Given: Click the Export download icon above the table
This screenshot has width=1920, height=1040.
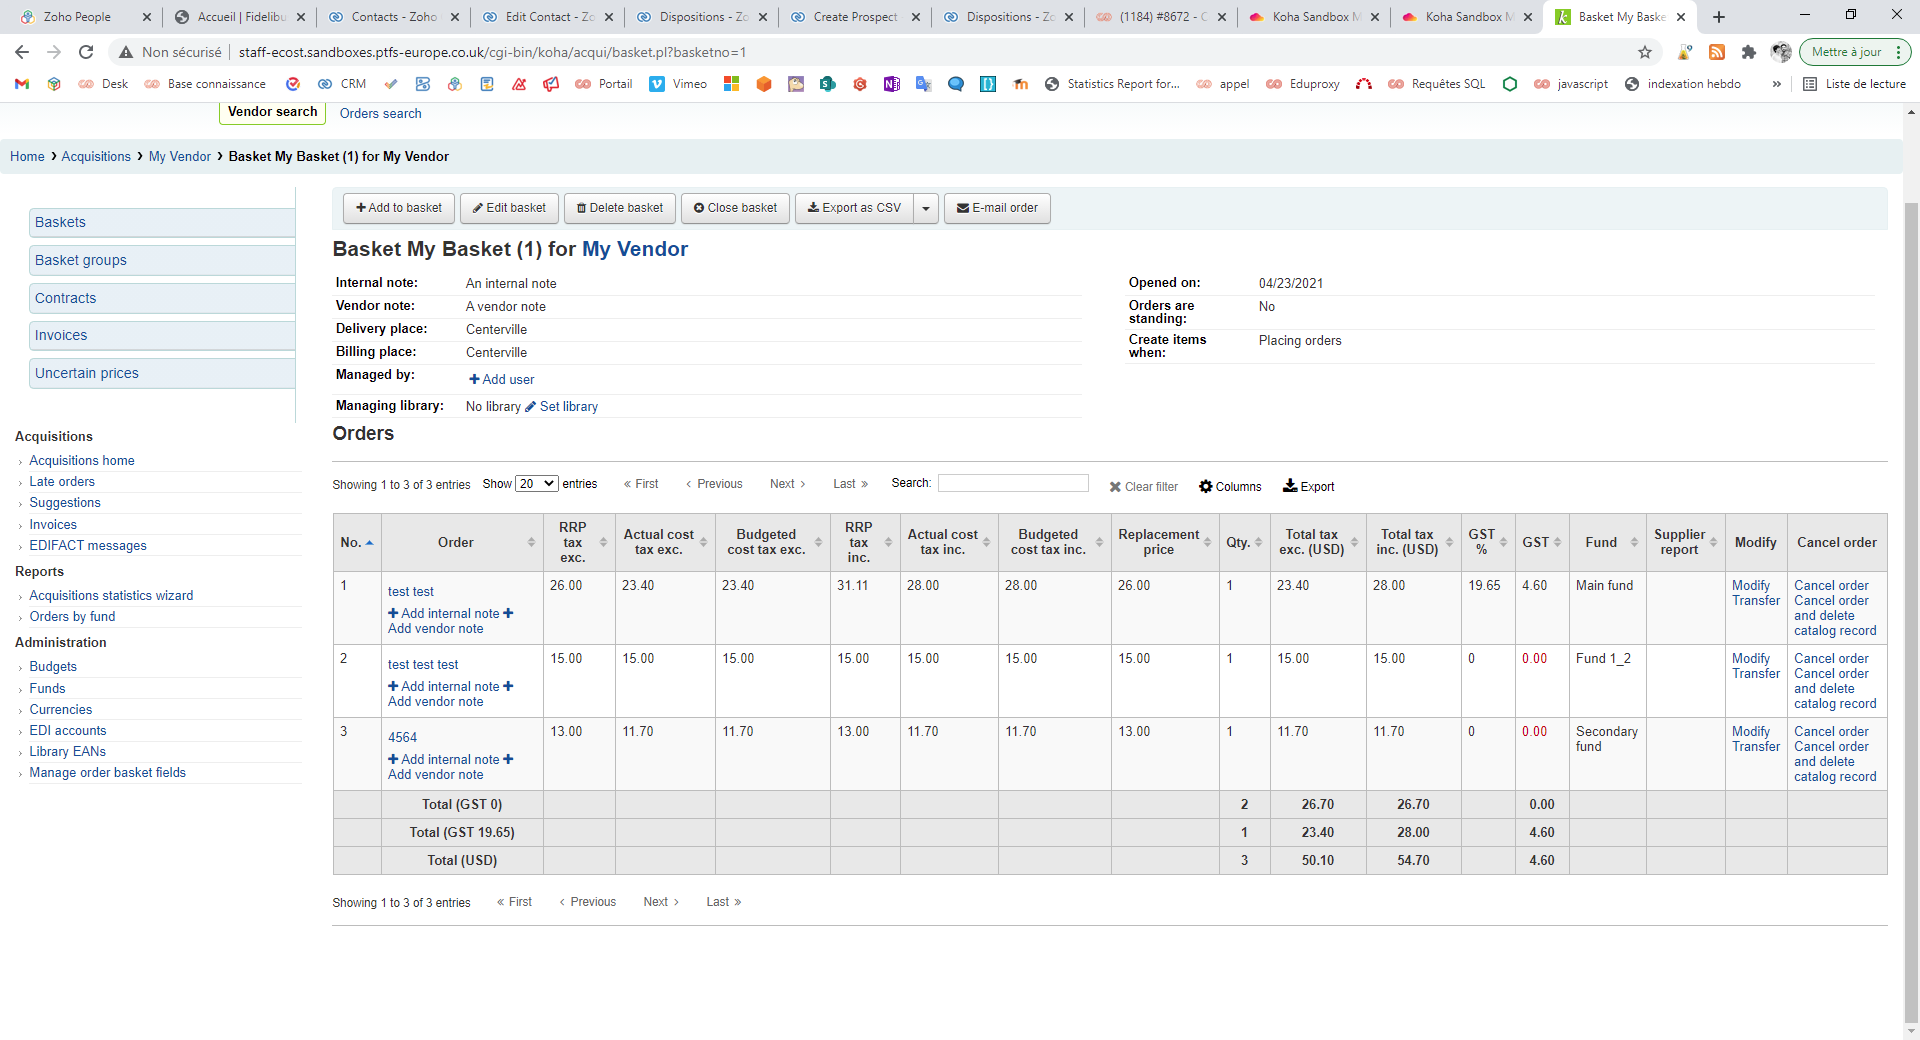Looking at the screenshot, I should pos(1290,486).
